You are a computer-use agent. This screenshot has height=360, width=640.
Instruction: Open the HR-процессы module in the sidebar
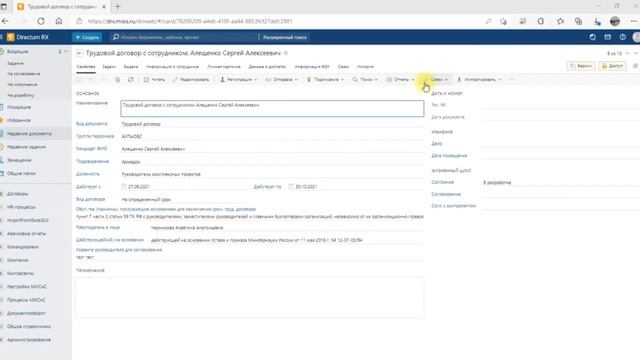point(21,207)
